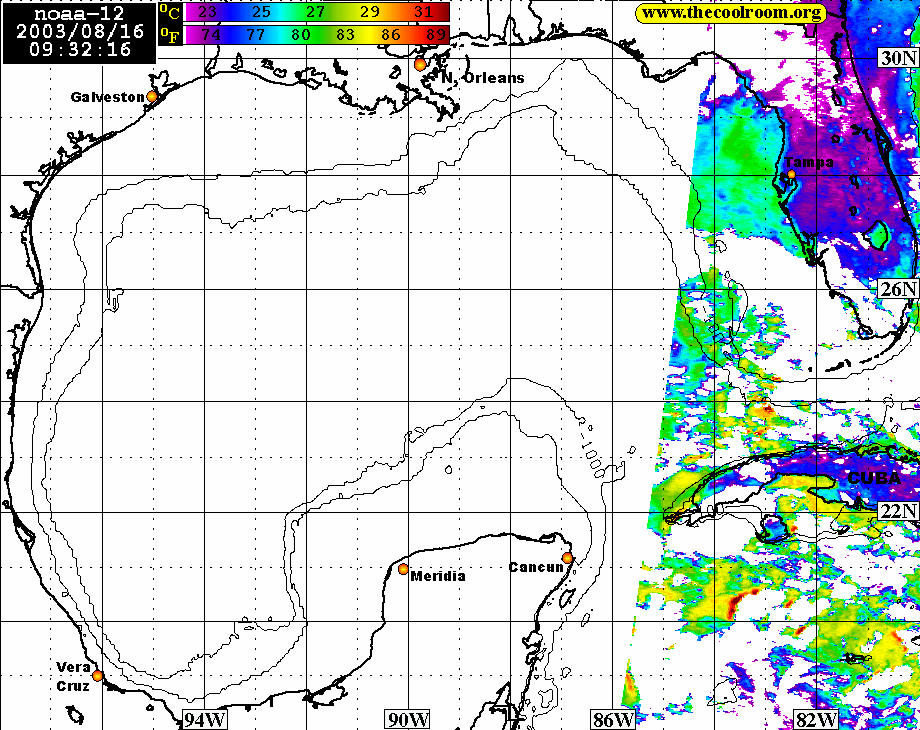Viewport: 920px width, 730px height.
Task: Click the 83 value on Fahrenheit scale
Action: [345, 35]
